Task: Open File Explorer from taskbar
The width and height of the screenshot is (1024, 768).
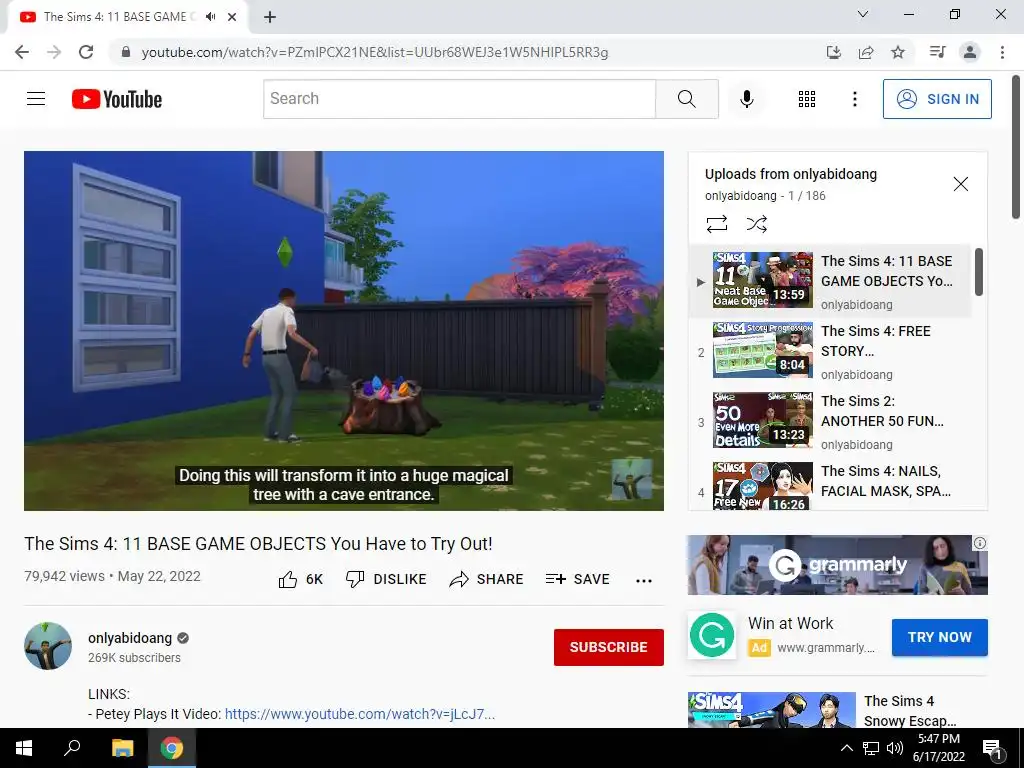Action: (x=122, y=748)
